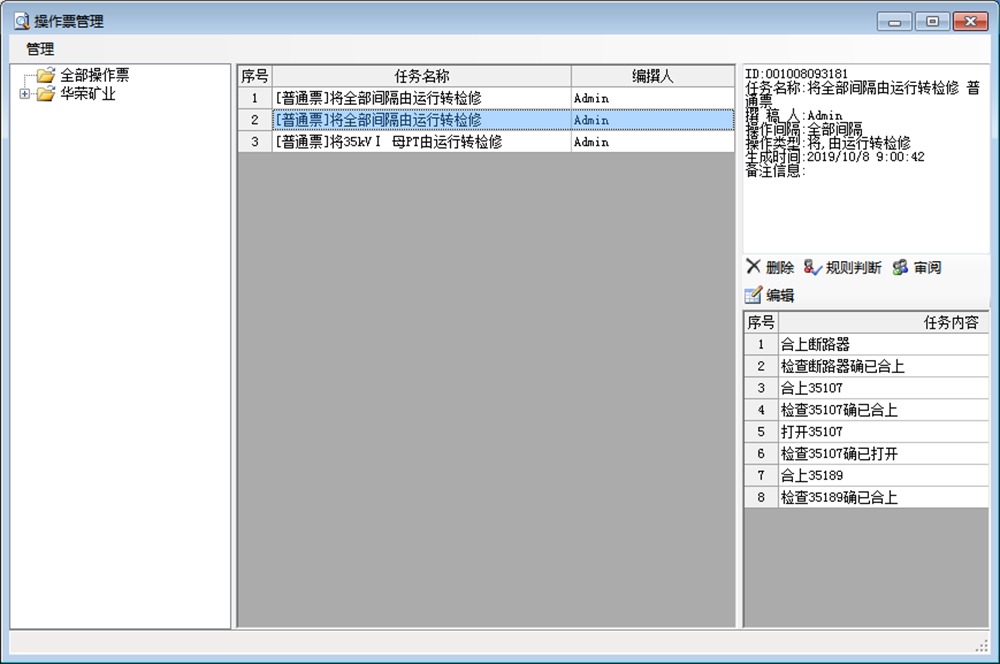Select the 打开35107 step row

point(812,432)
